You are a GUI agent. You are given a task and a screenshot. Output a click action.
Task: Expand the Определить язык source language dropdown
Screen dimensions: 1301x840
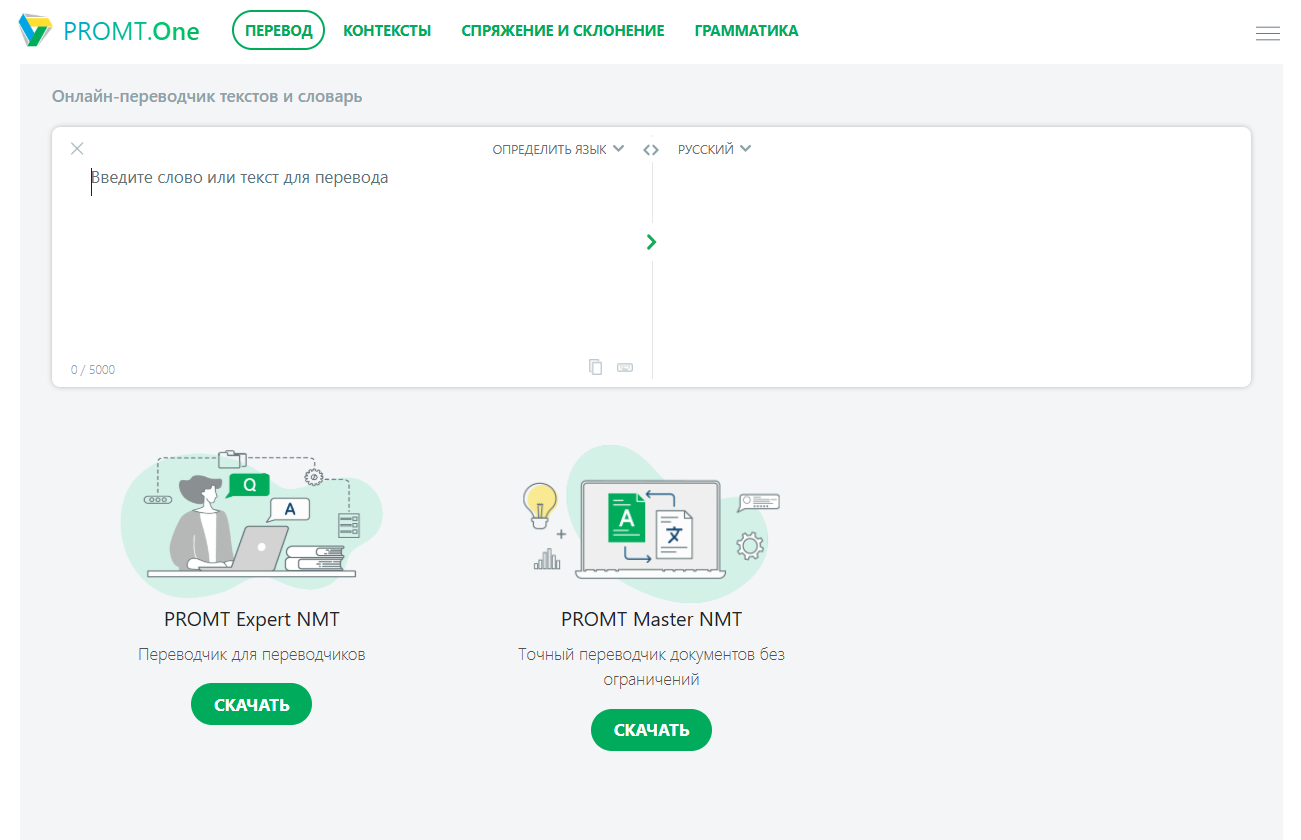coord(558,149)
